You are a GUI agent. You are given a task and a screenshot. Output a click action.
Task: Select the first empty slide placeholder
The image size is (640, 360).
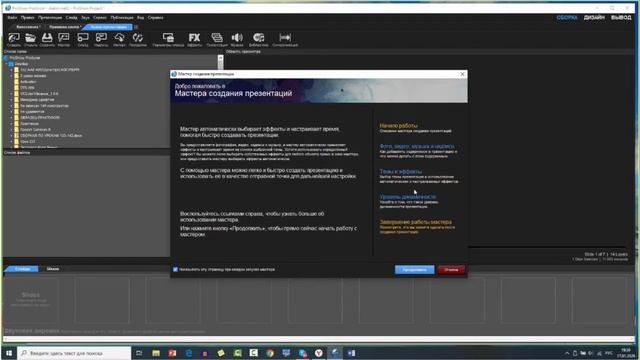point(31,300)
